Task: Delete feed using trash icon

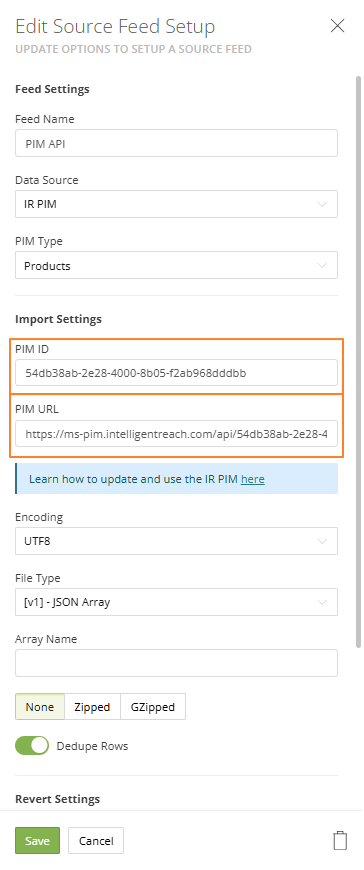Action: coord(340,840)
